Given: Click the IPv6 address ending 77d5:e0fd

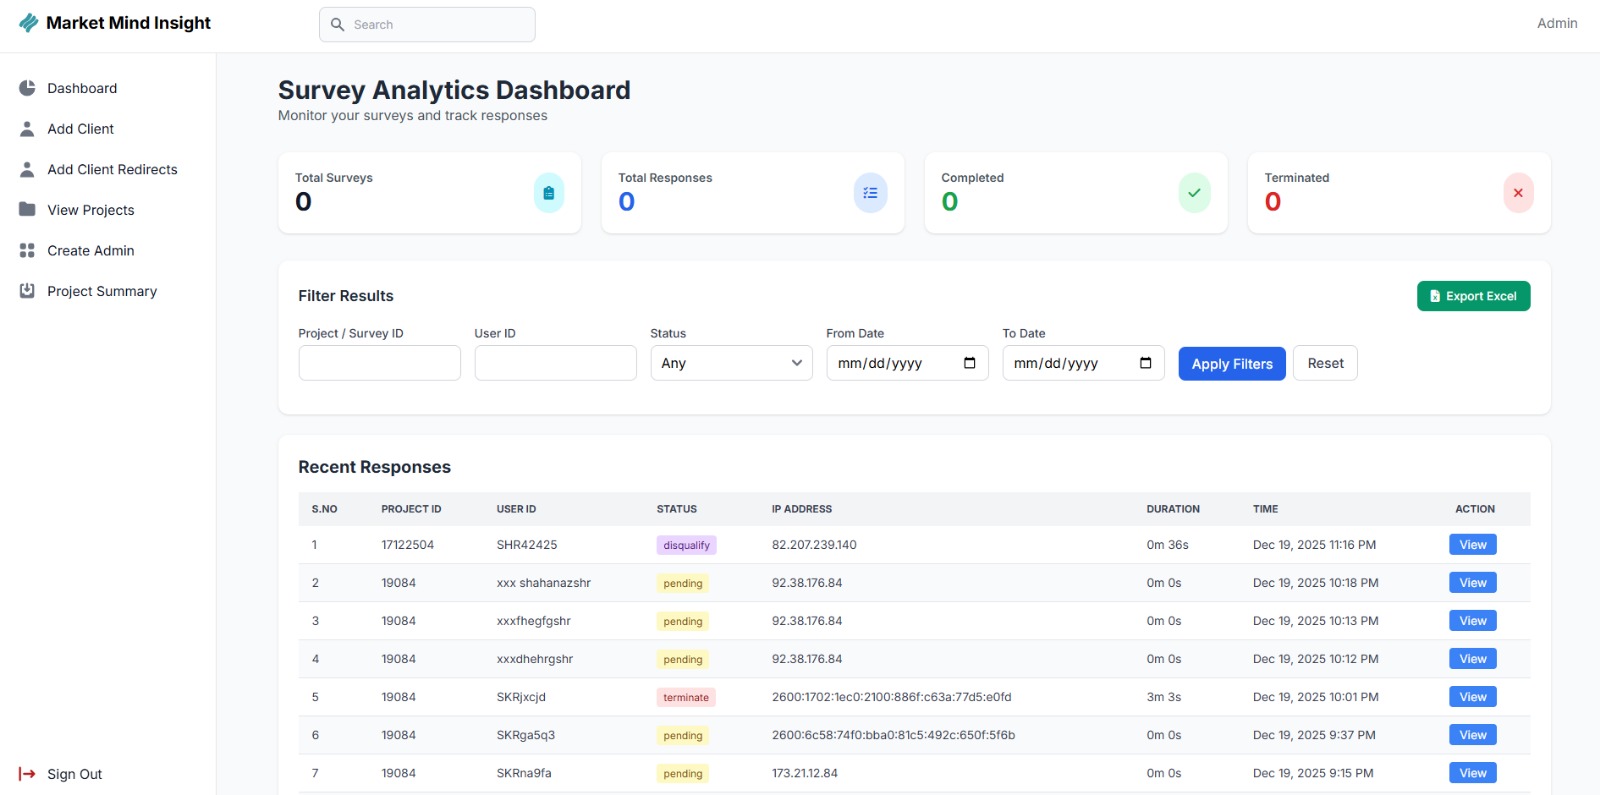Looking at the screenshot, I should tap(892, 697).
